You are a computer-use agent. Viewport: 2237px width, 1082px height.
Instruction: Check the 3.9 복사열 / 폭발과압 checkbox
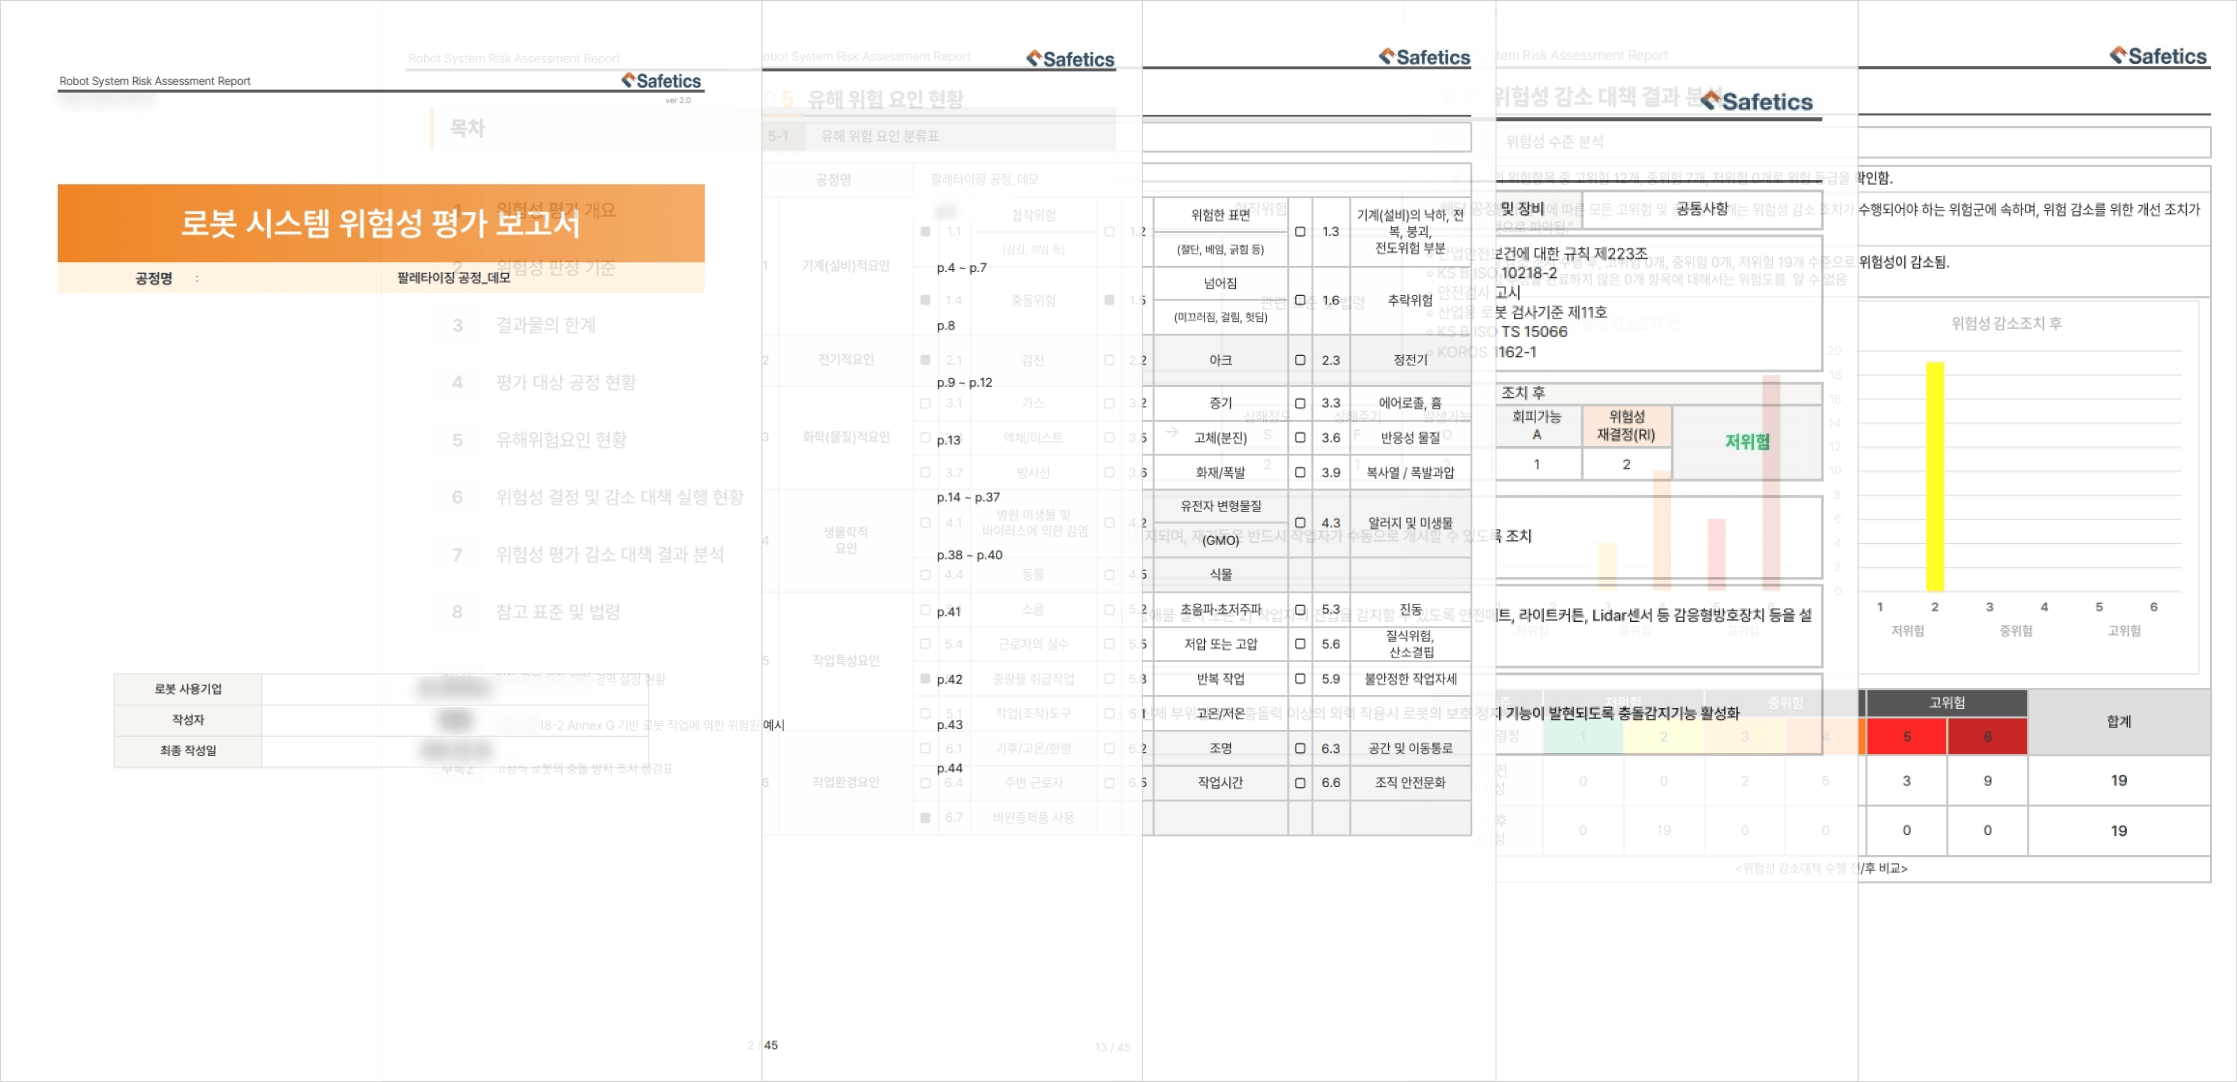pyautogui.click(x=1300, y=472)
